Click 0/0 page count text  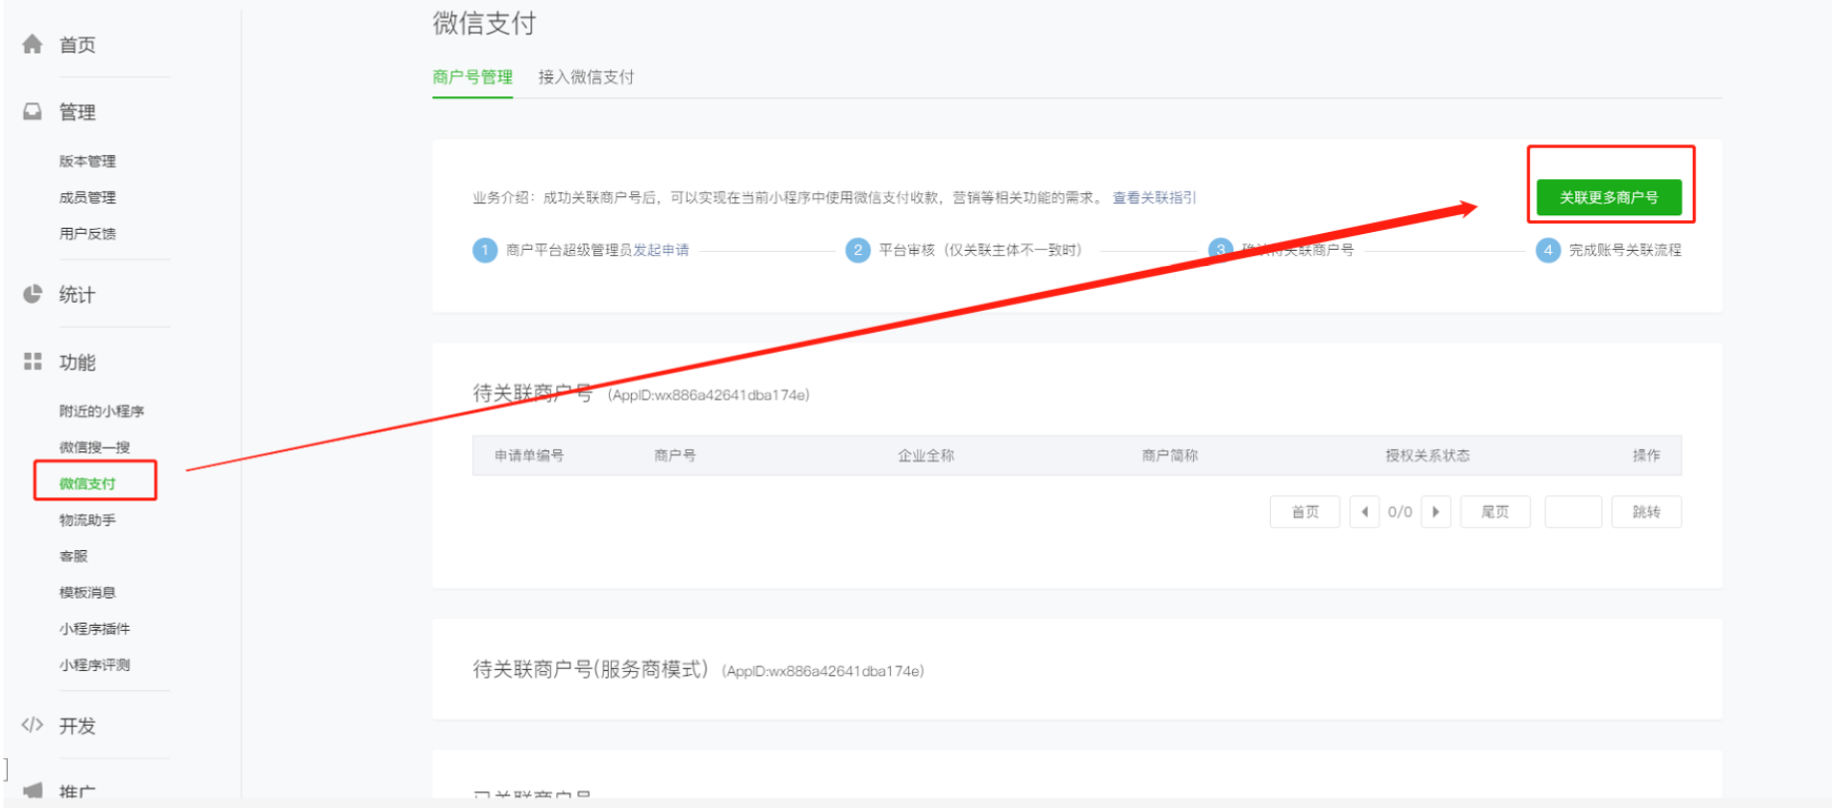click(1400, 512)
